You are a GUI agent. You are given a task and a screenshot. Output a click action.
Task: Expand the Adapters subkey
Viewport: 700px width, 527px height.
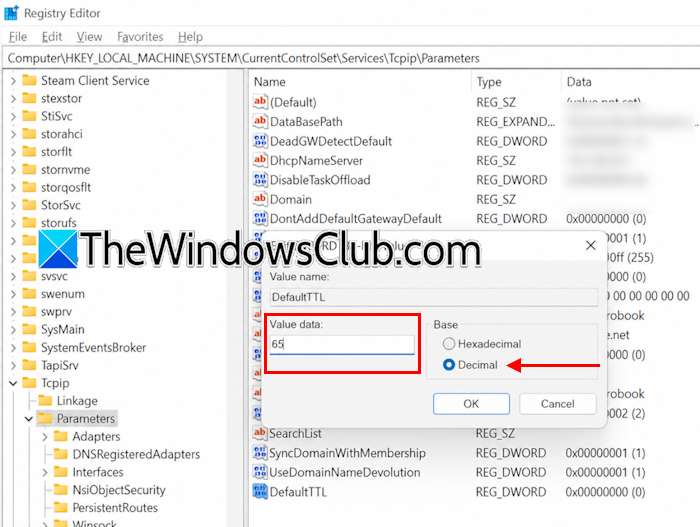tap(45, 437)
